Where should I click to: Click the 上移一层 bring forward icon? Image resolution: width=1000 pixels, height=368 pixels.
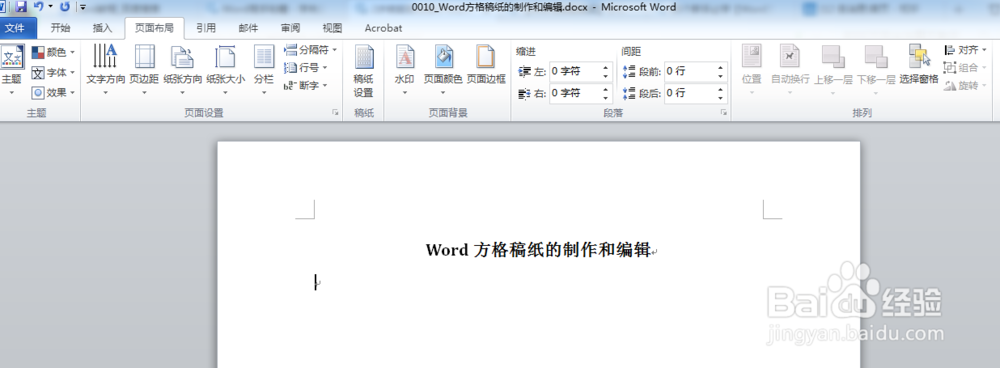pyautogui.click(x=833, y=57)
